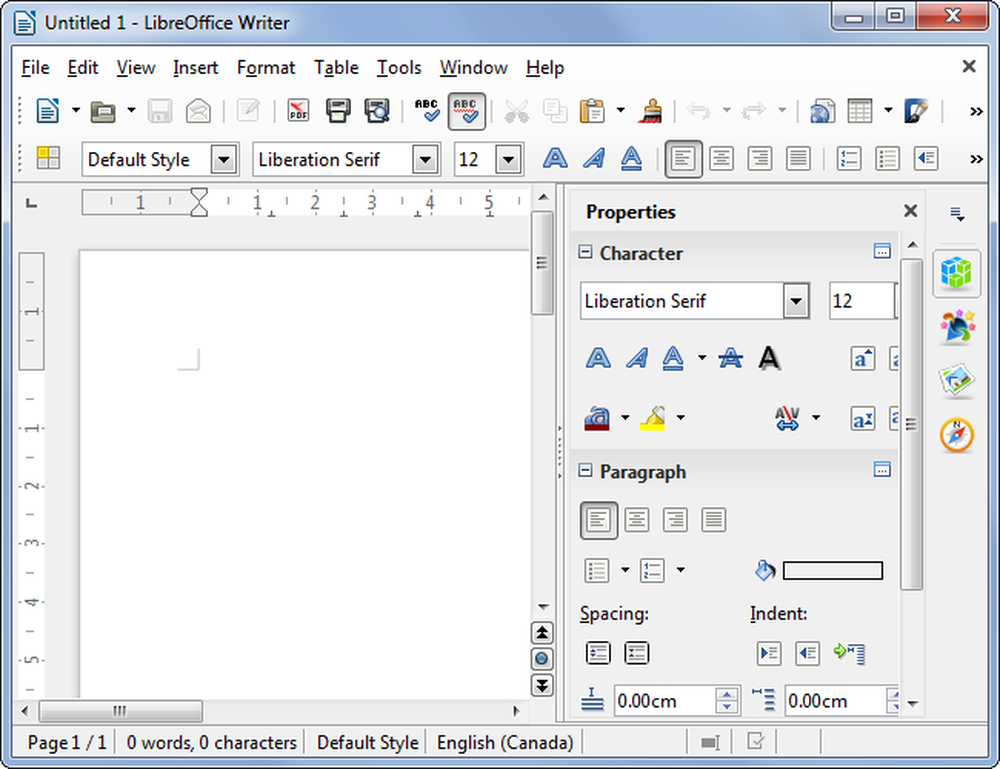Image resolution: width=1000 pixels, height=769 pixels.
Task: Click the Numbering icon in the formatting toolbar
Action: tap(849, 158)
